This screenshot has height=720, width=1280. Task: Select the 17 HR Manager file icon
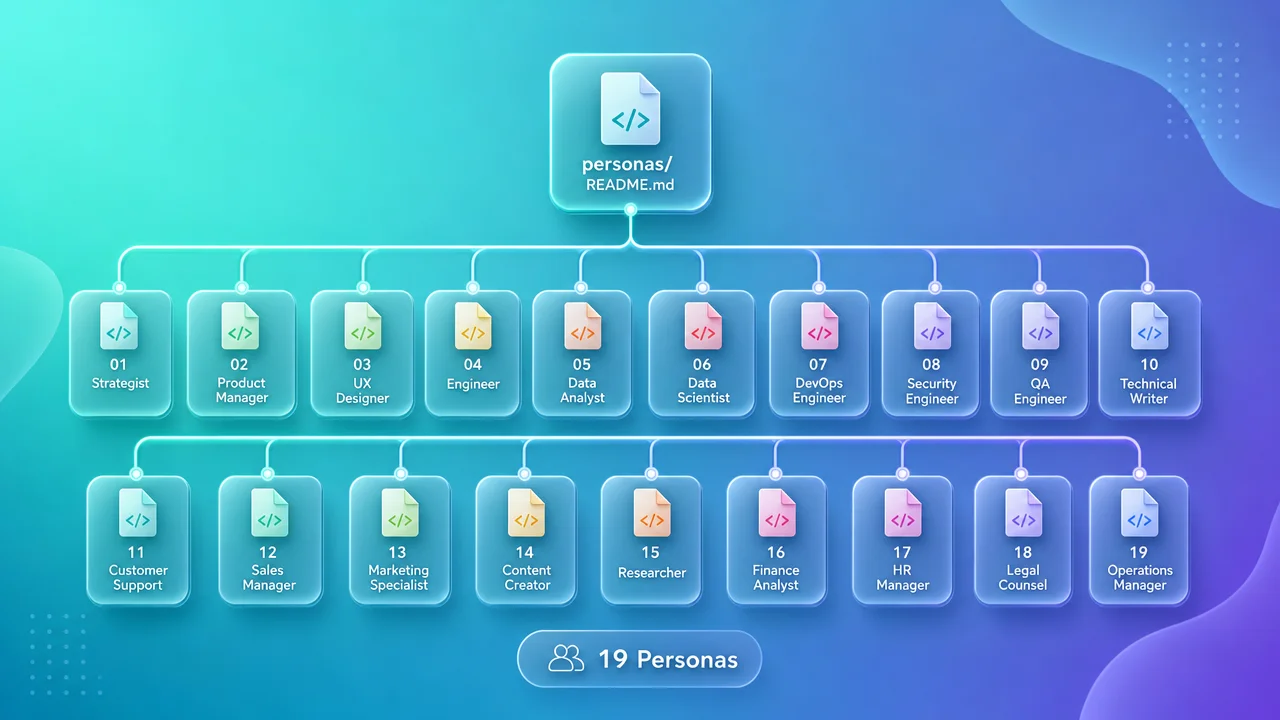[x=902, y=513]
